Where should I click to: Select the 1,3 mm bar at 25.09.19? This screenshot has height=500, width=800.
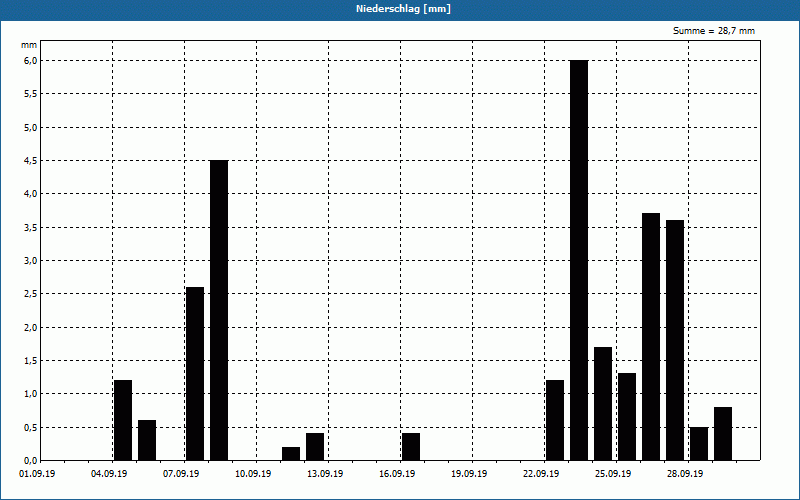point(627,417)
